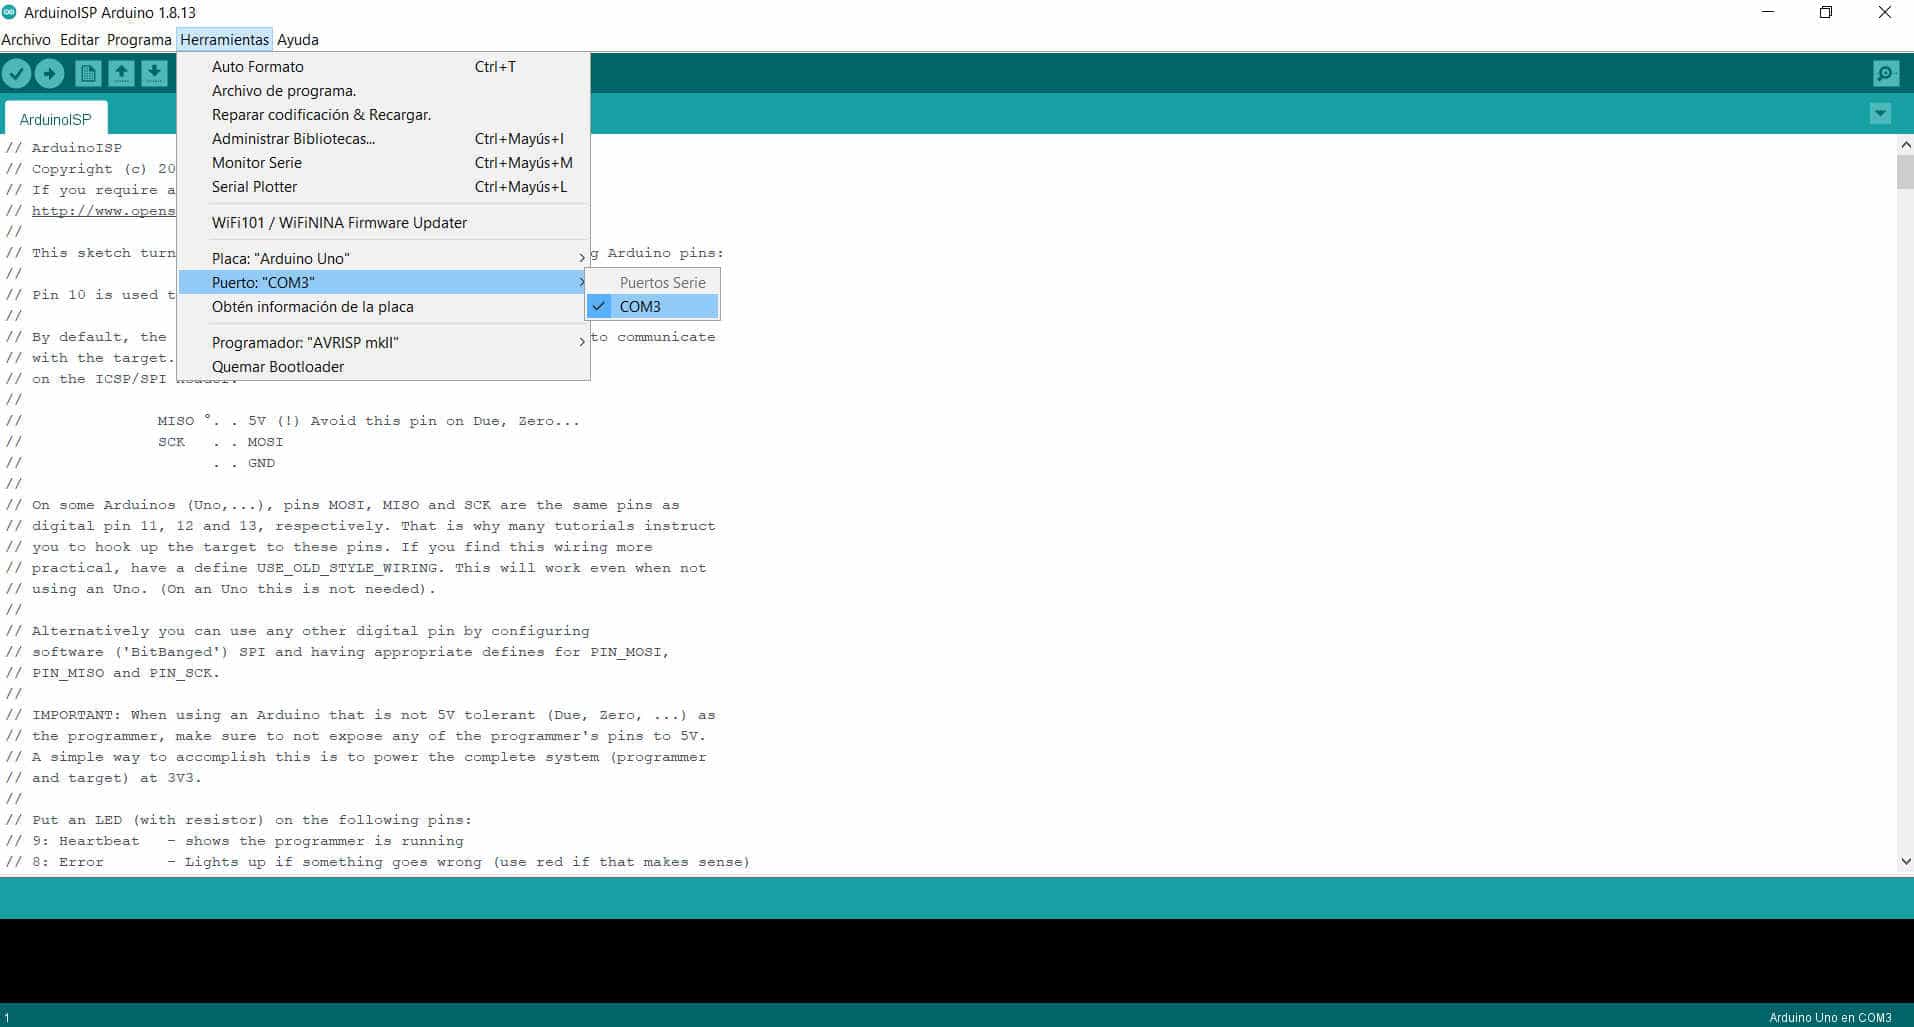Image resolution: width=1914 pixels, height=1027 pixels.
Task: Restore down the Arduino window
Action: (x=1826, y=13)
